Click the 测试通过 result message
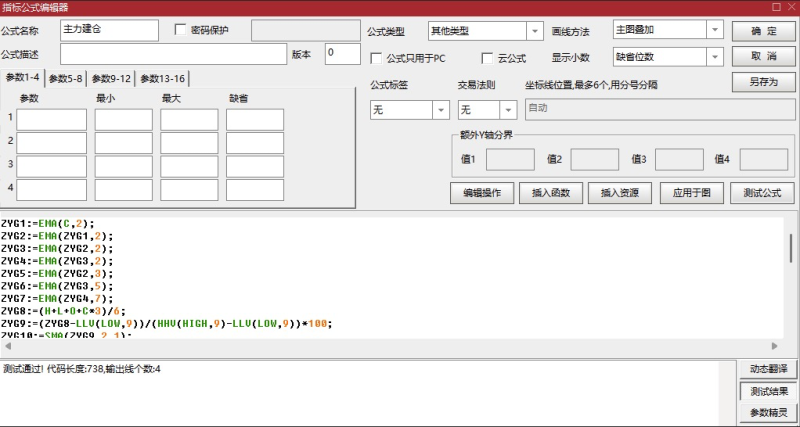 (x=82, y=368)
